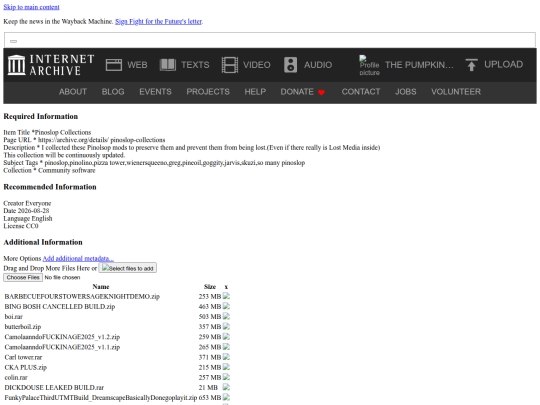
Task: Remove colin.rar from file list
Action: tap(226, 377)
